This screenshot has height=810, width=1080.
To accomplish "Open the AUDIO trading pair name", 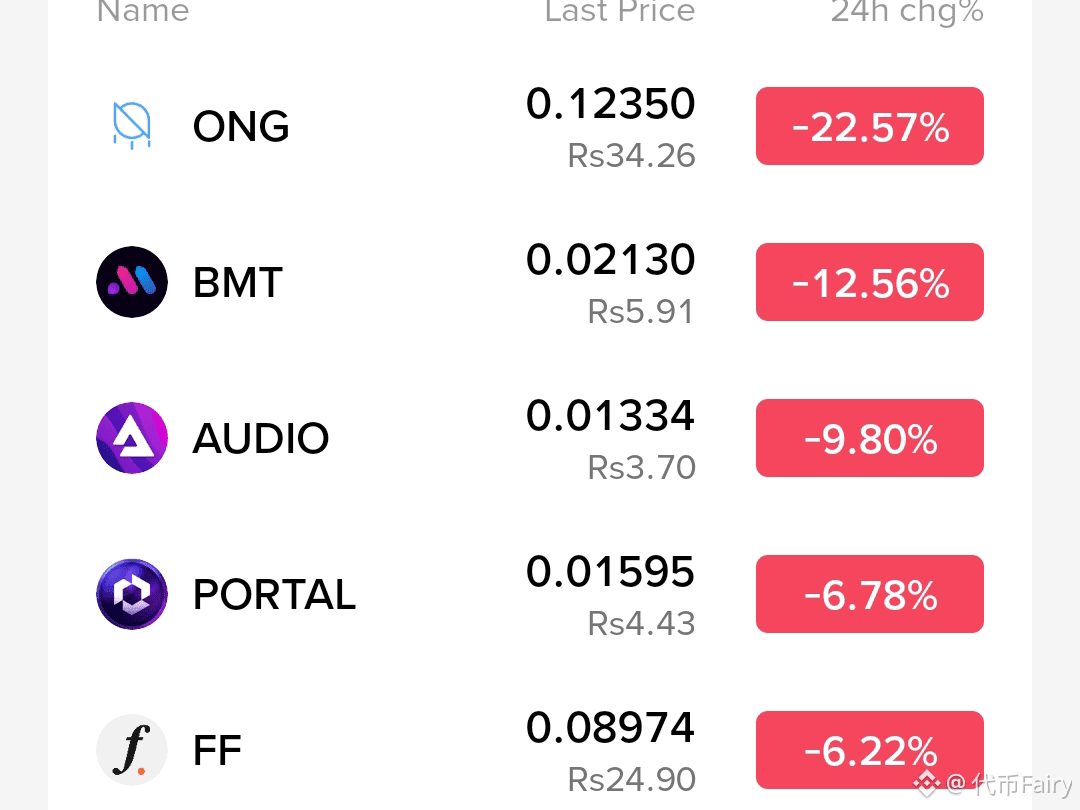I will pyautogui.click(x=261, y=438).
